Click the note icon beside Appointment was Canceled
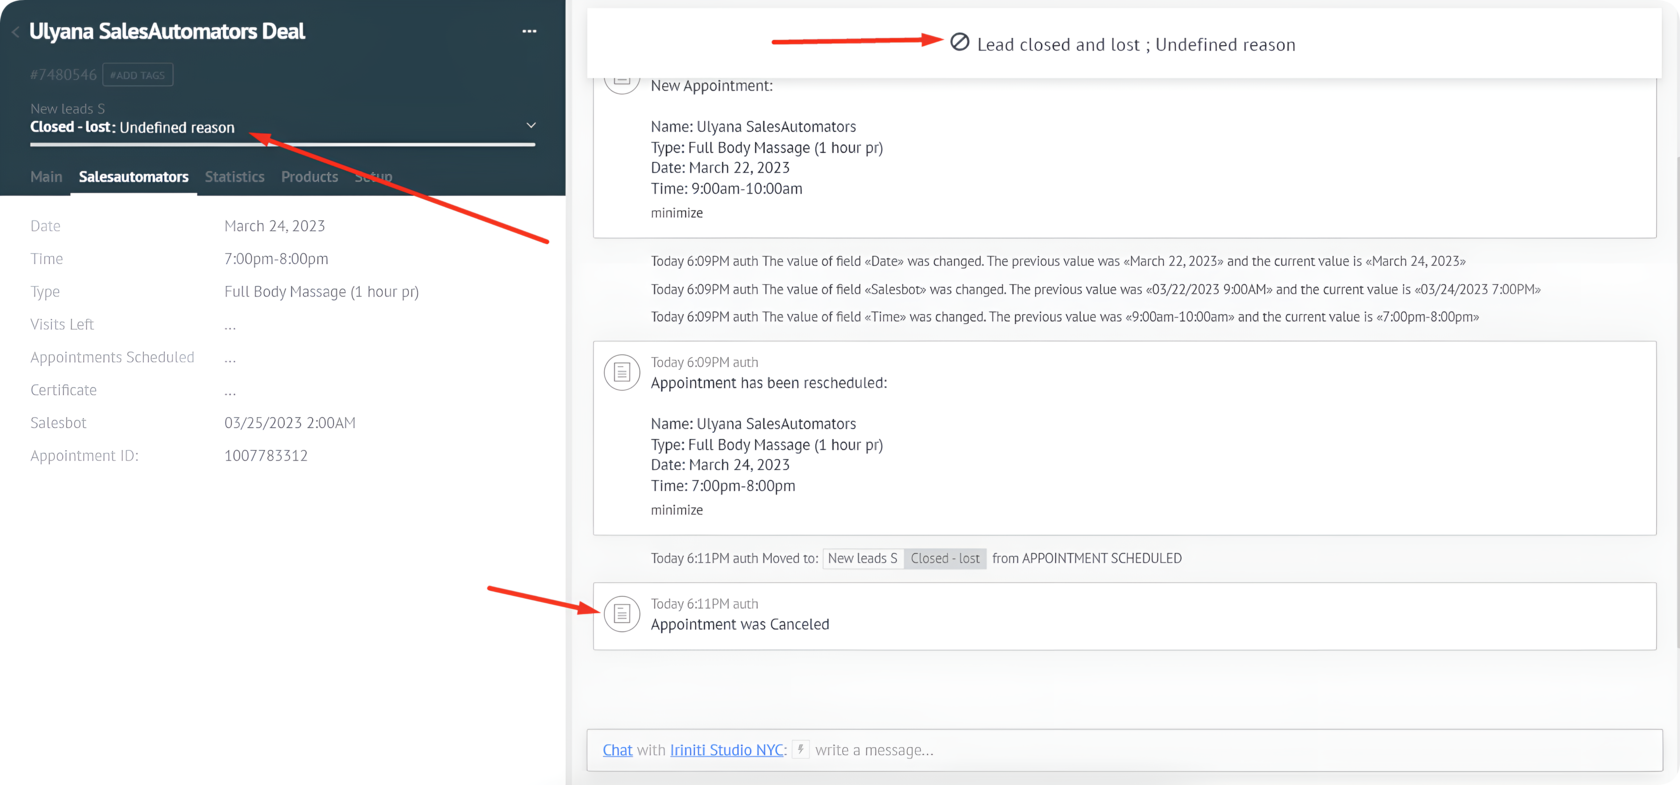The image size is (1680, 785). 621,614
